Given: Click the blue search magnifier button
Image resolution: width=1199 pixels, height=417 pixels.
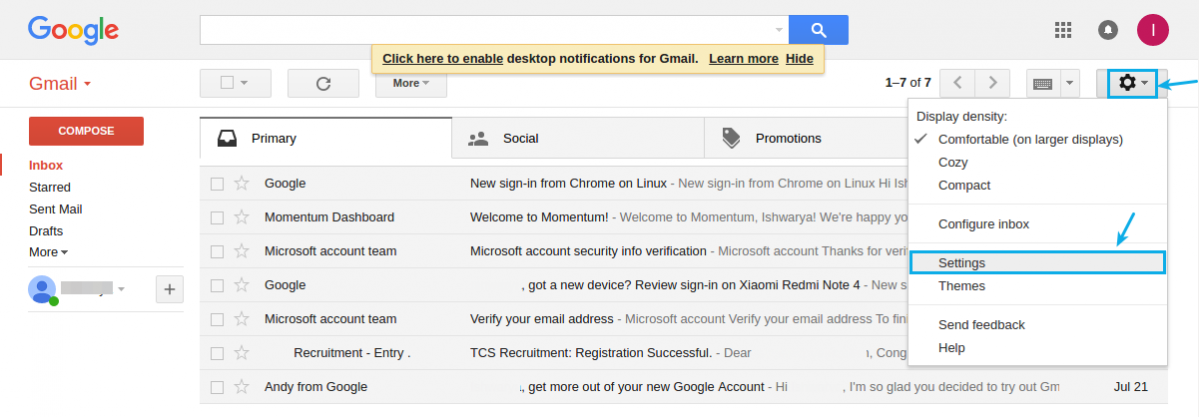Looking at the screenshot, I should pyautogui.click(x=818, y=30).
